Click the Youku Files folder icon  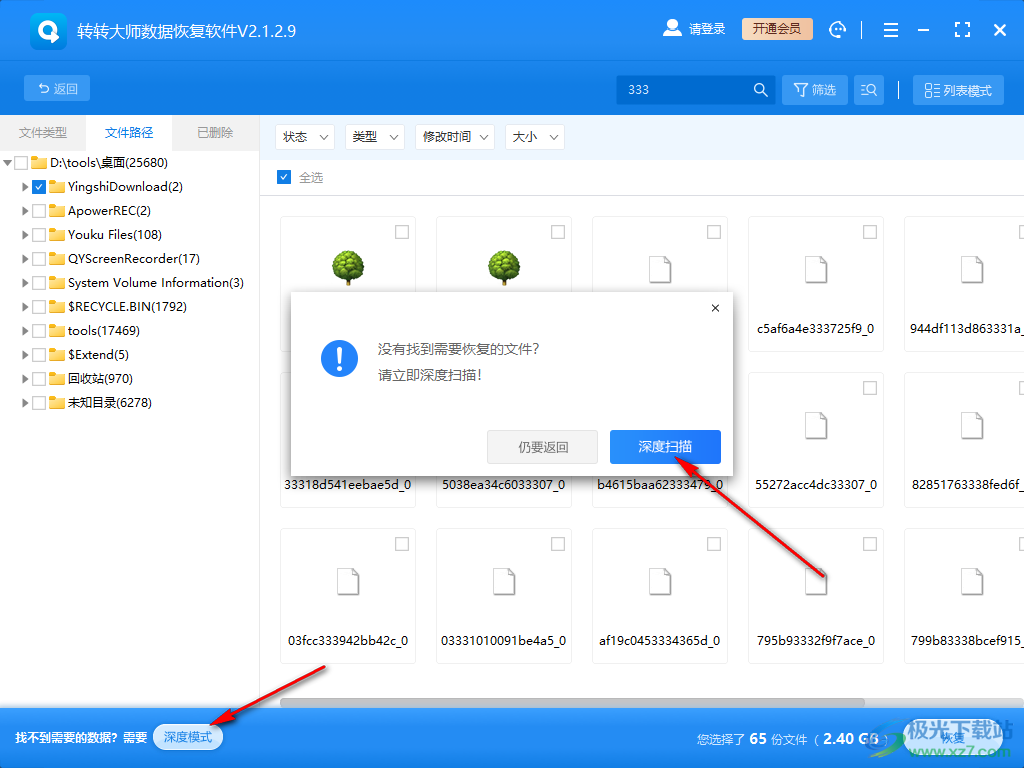tap(57, 234)
